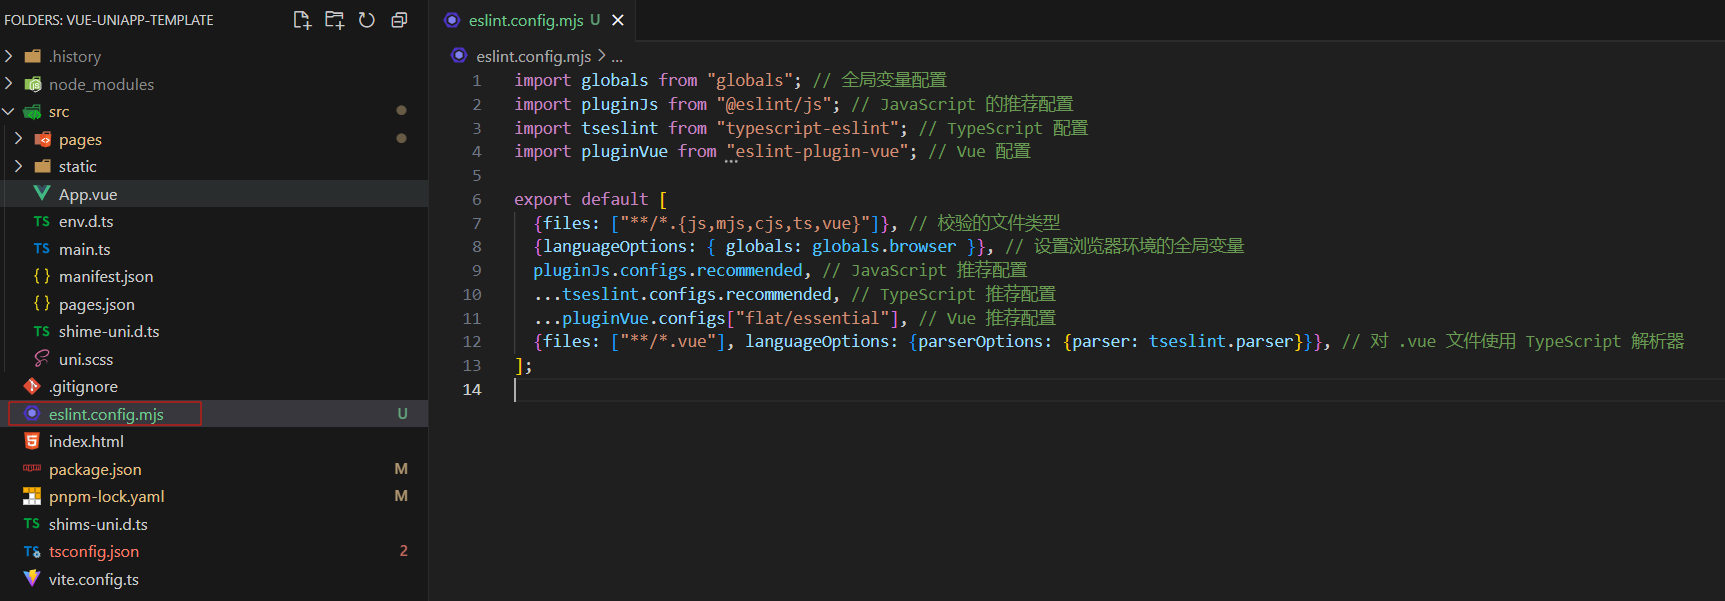Click eslint.config.mjs in the breadcrumb

pos(533,56)
